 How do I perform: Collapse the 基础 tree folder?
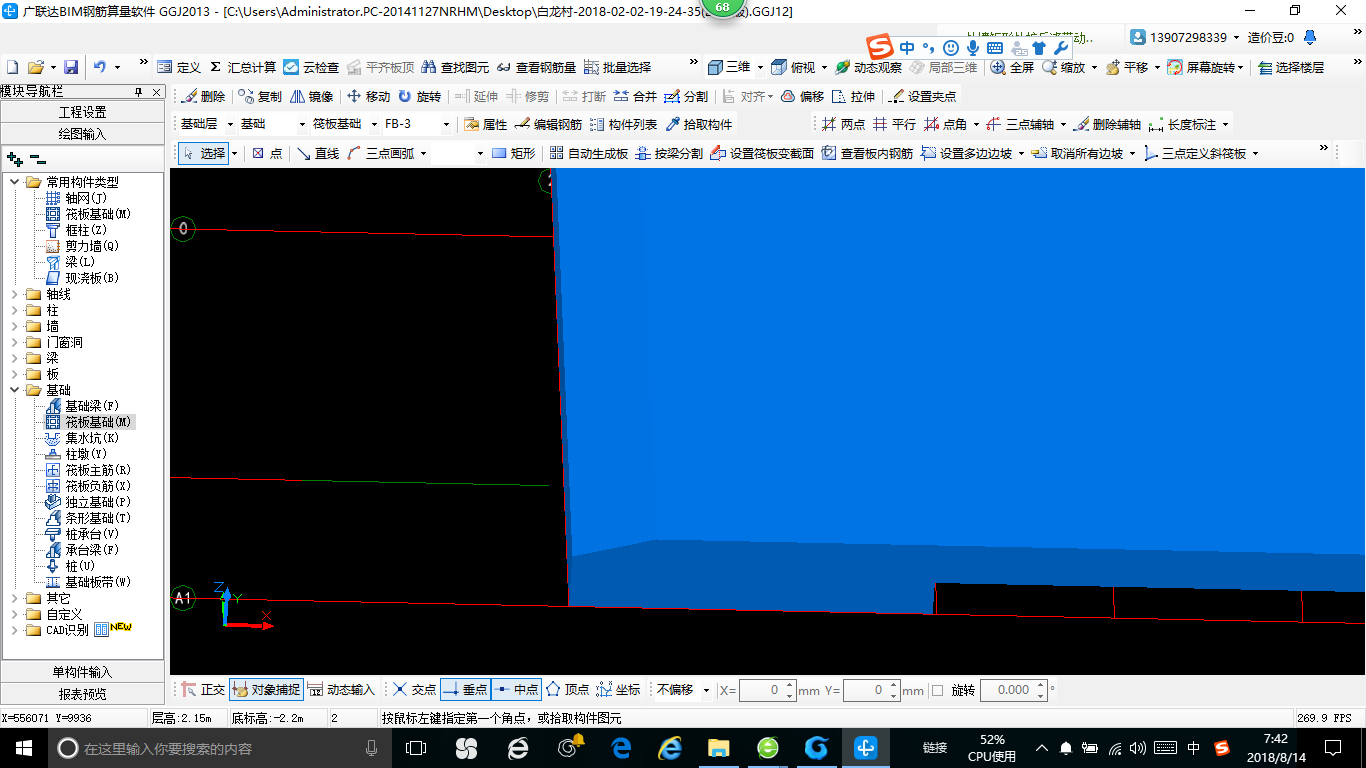tap(15, 390)
